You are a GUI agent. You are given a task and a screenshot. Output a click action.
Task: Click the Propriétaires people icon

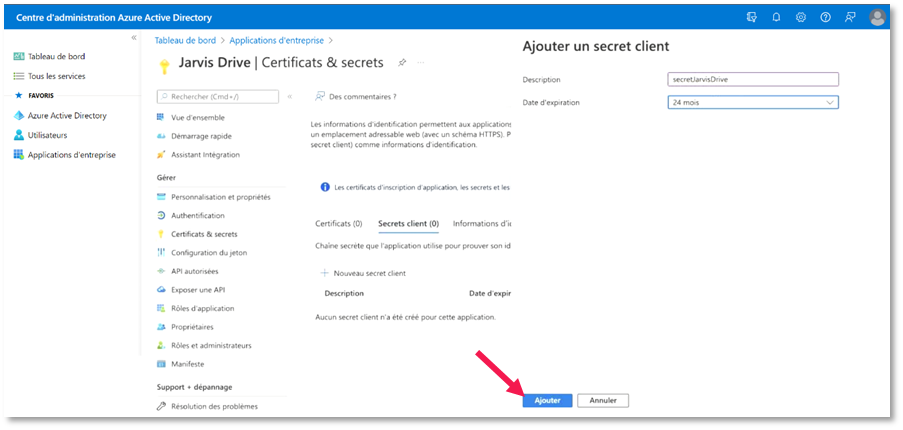point(161,327)
